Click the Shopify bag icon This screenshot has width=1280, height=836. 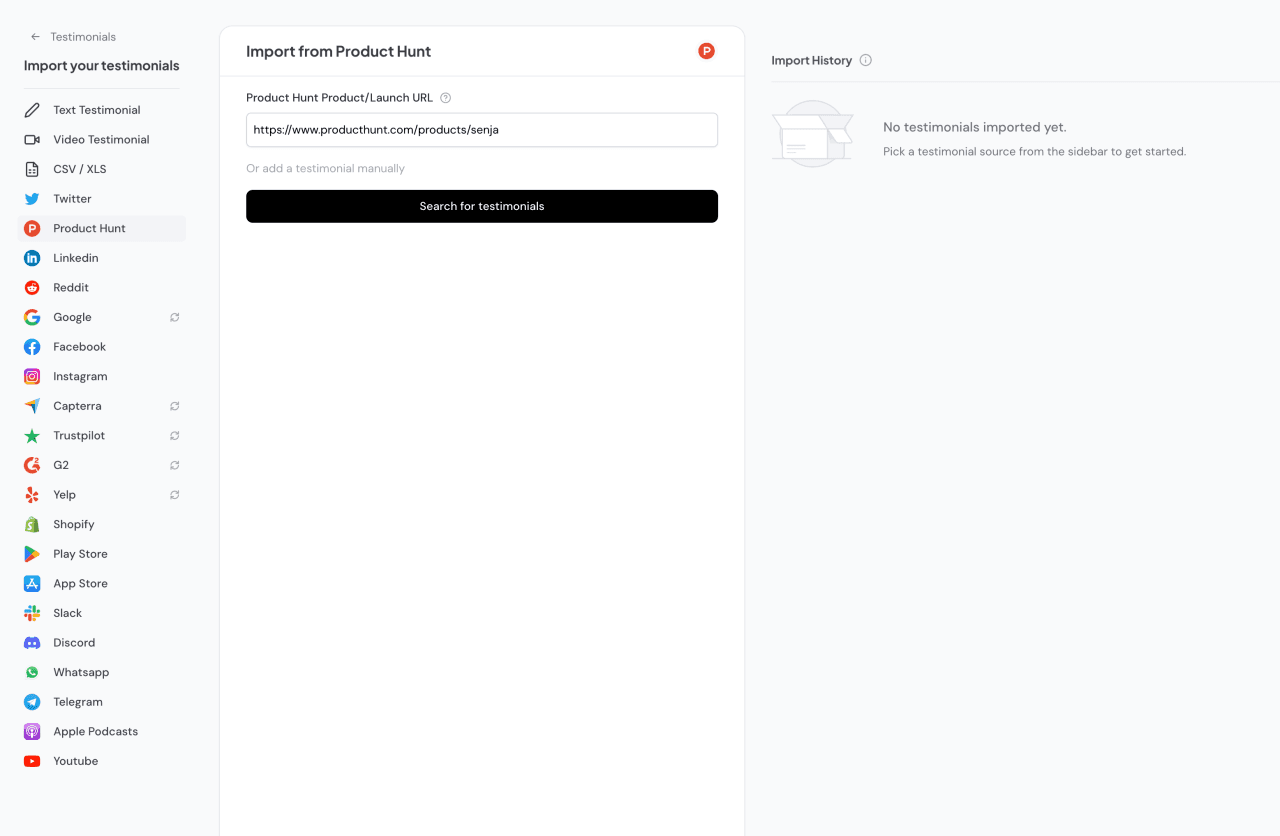coord(32,525)
